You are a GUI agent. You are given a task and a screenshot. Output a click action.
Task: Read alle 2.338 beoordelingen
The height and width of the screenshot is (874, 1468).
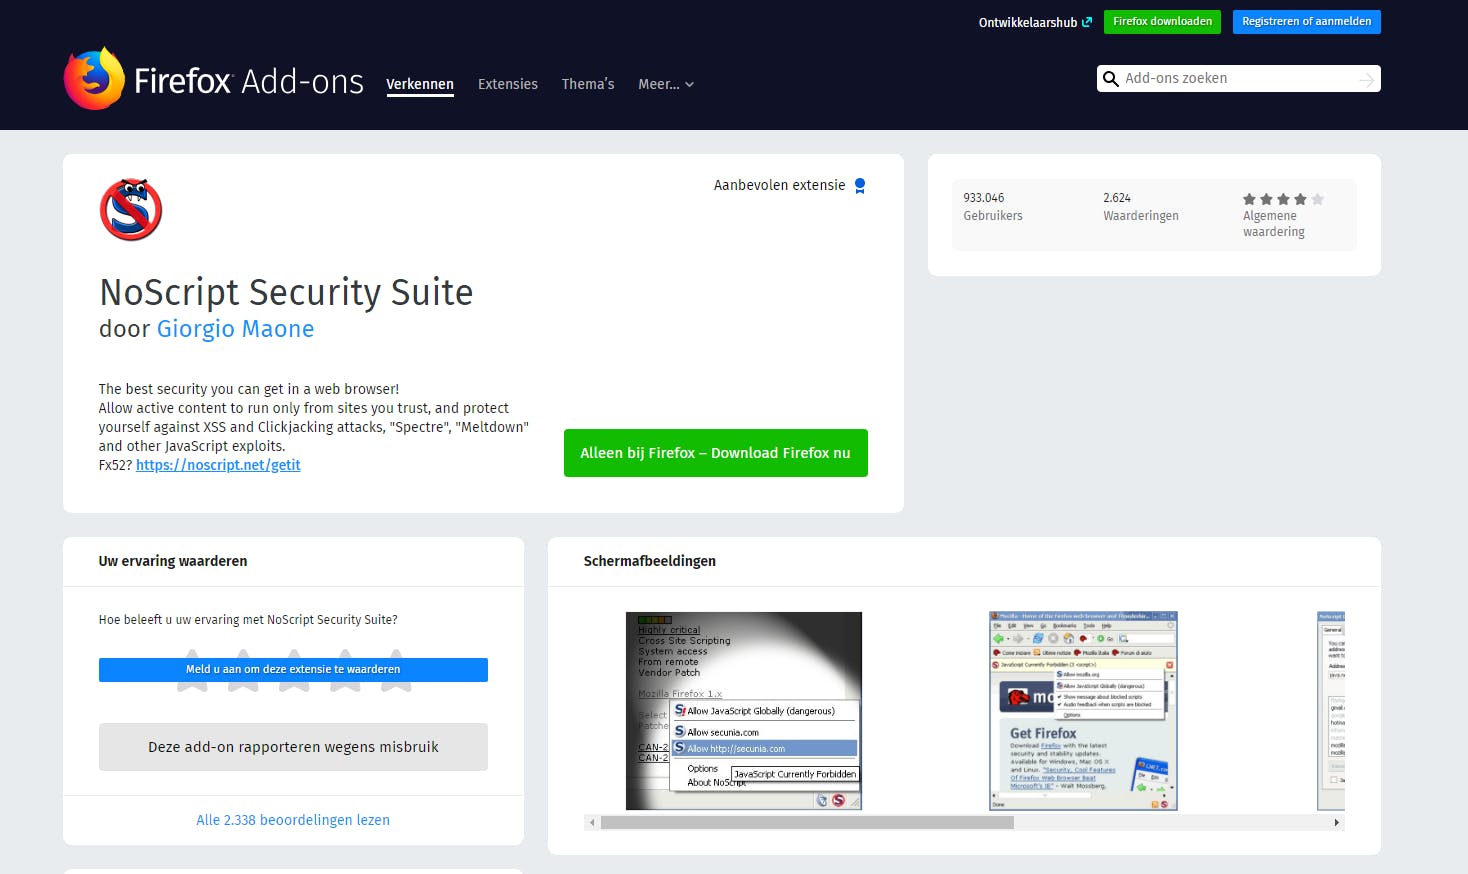(x=293, y=820)
